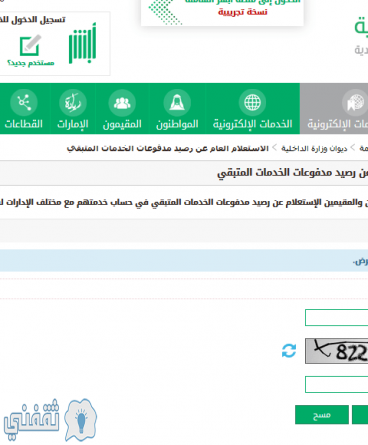Click the الخدمات الإلكترونية globe icon

[x=252, y=102]
